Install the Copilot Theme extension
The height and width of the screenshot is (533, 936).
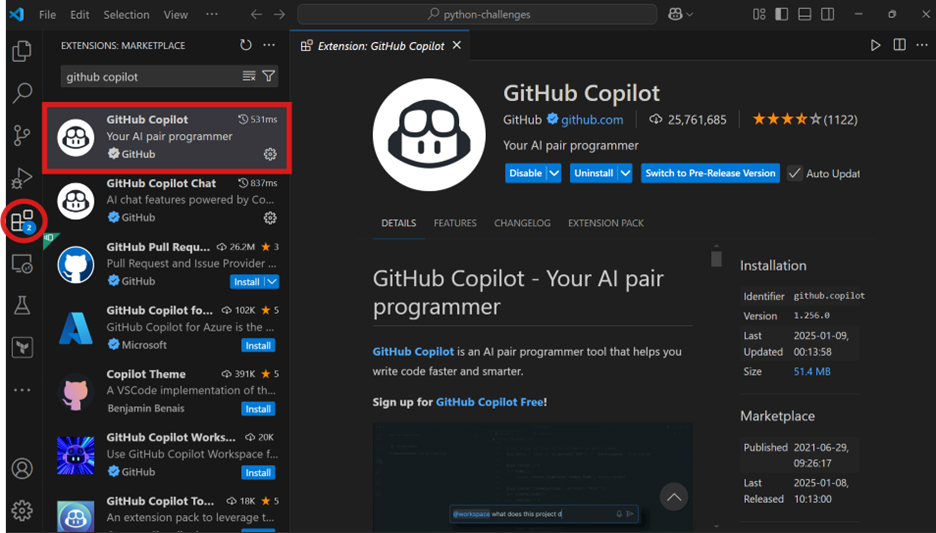tap(258, 409)
